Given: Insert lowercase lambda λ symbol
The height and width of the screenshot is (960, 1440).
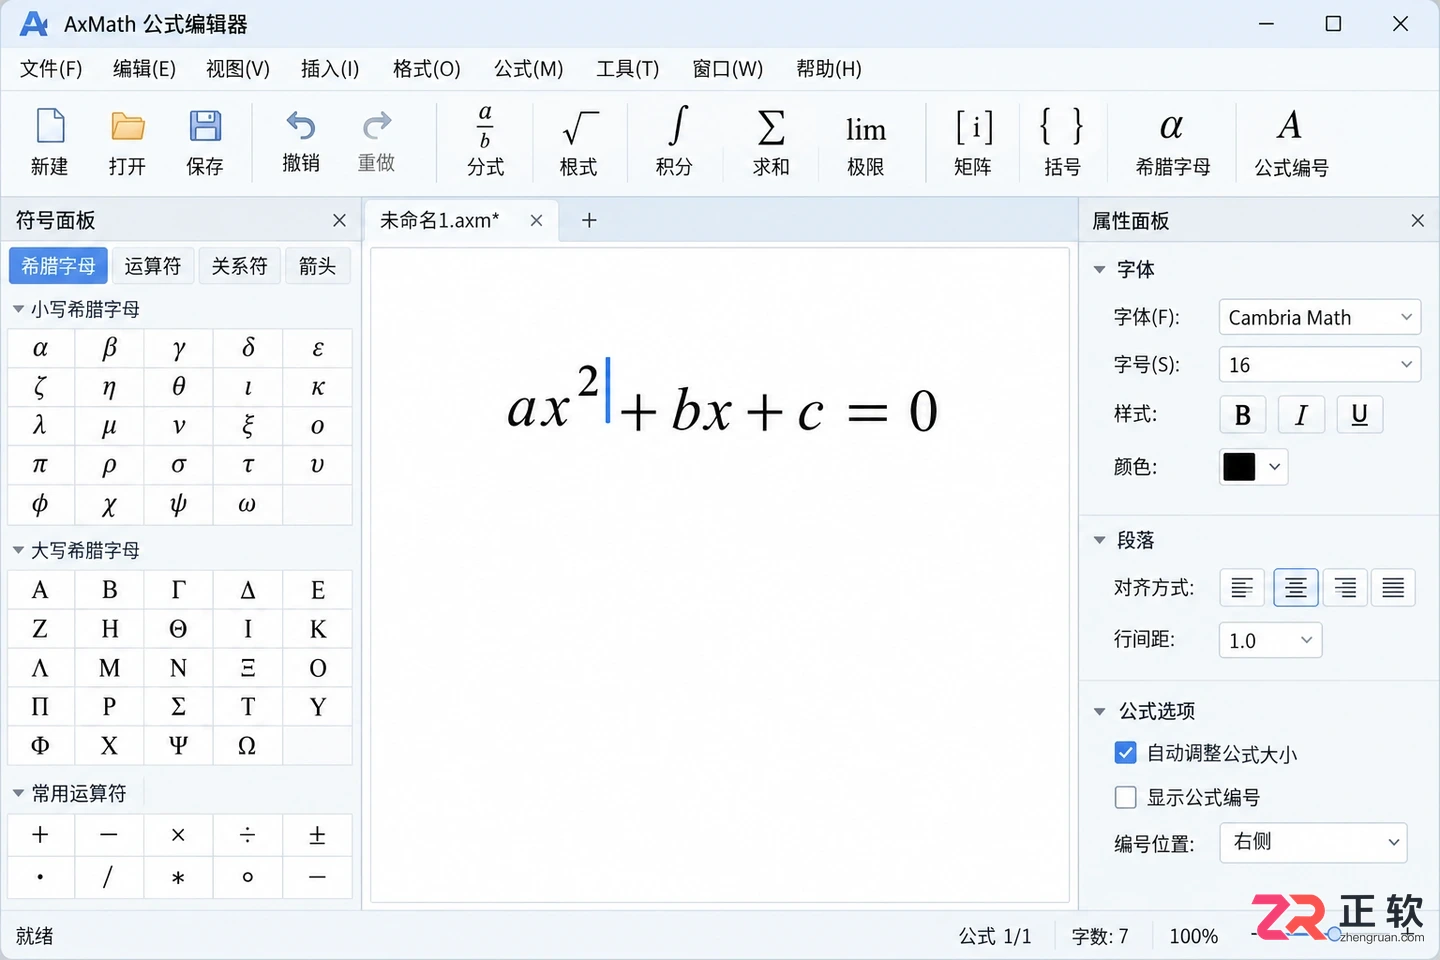Looking at the screenshot, I should (x=40, y=426).
